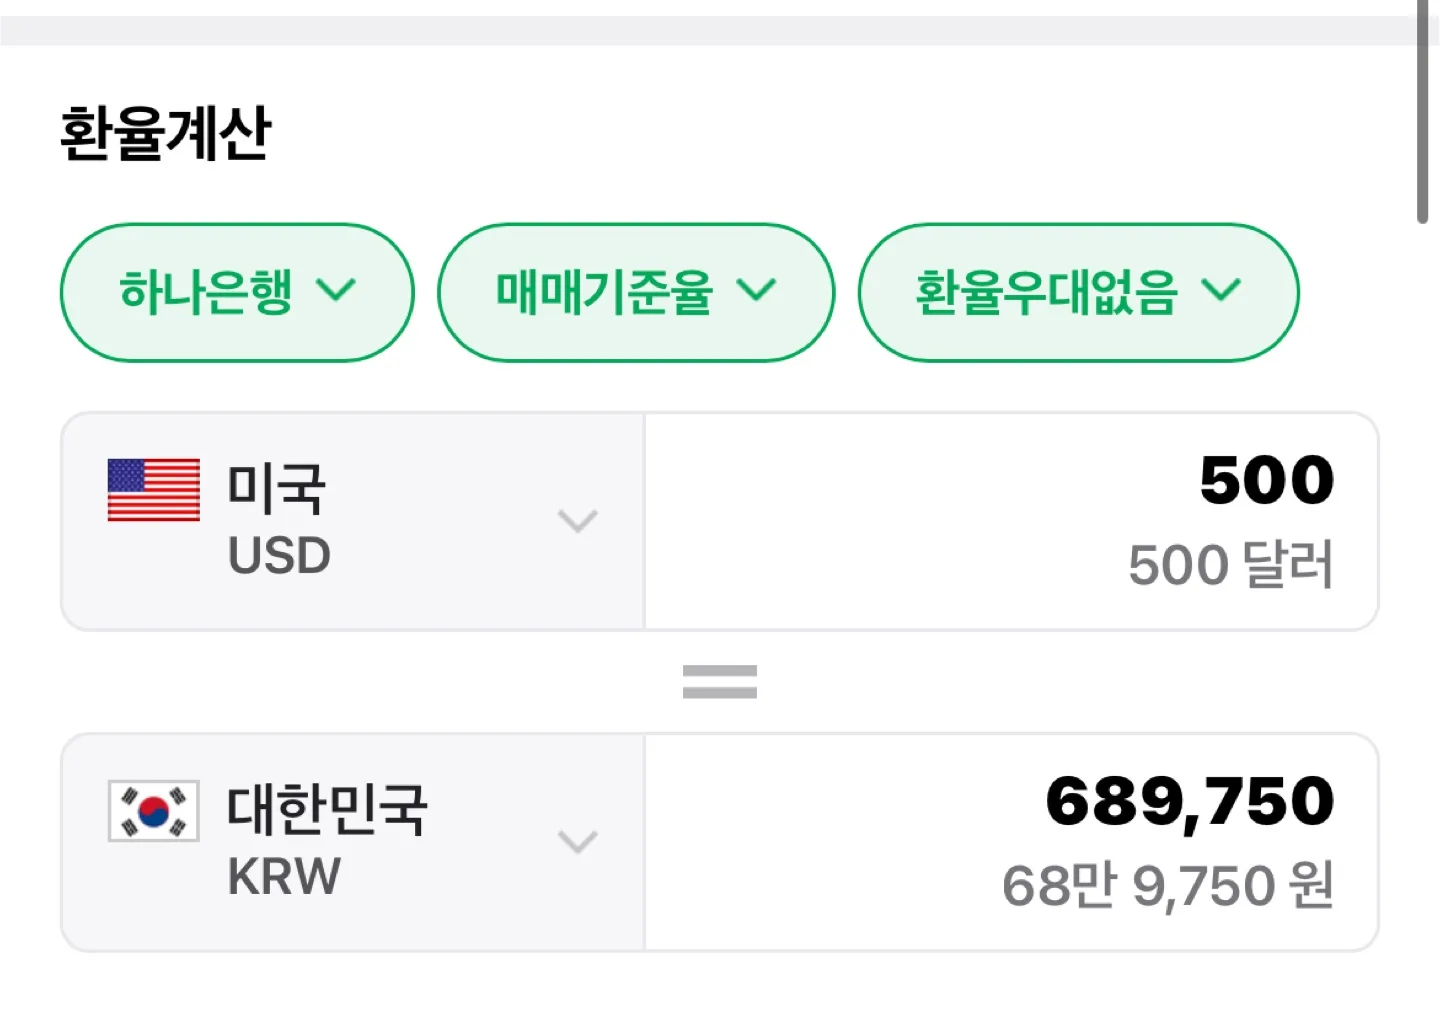Click the chevron next to 매매기준율
This screenshot has width=1440, height=1012.
[756, 291]
